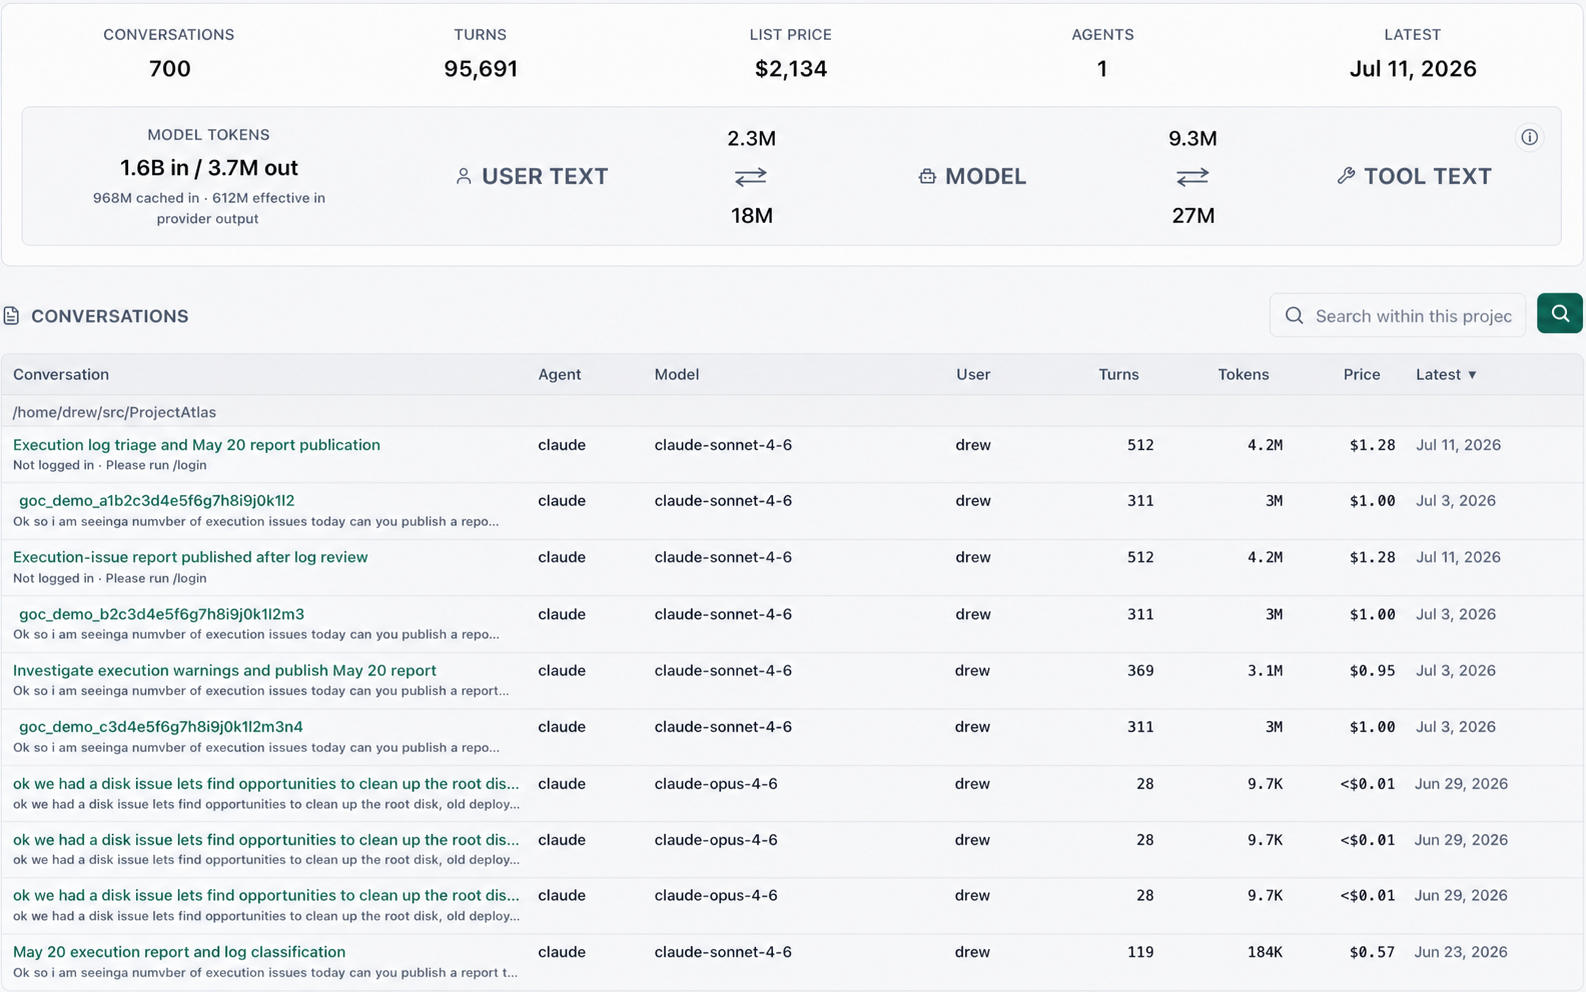Viewport: 1586px width, 992px height.
Task: Click the green search button
Action: pyautogui.click(x=1559, y=314)
